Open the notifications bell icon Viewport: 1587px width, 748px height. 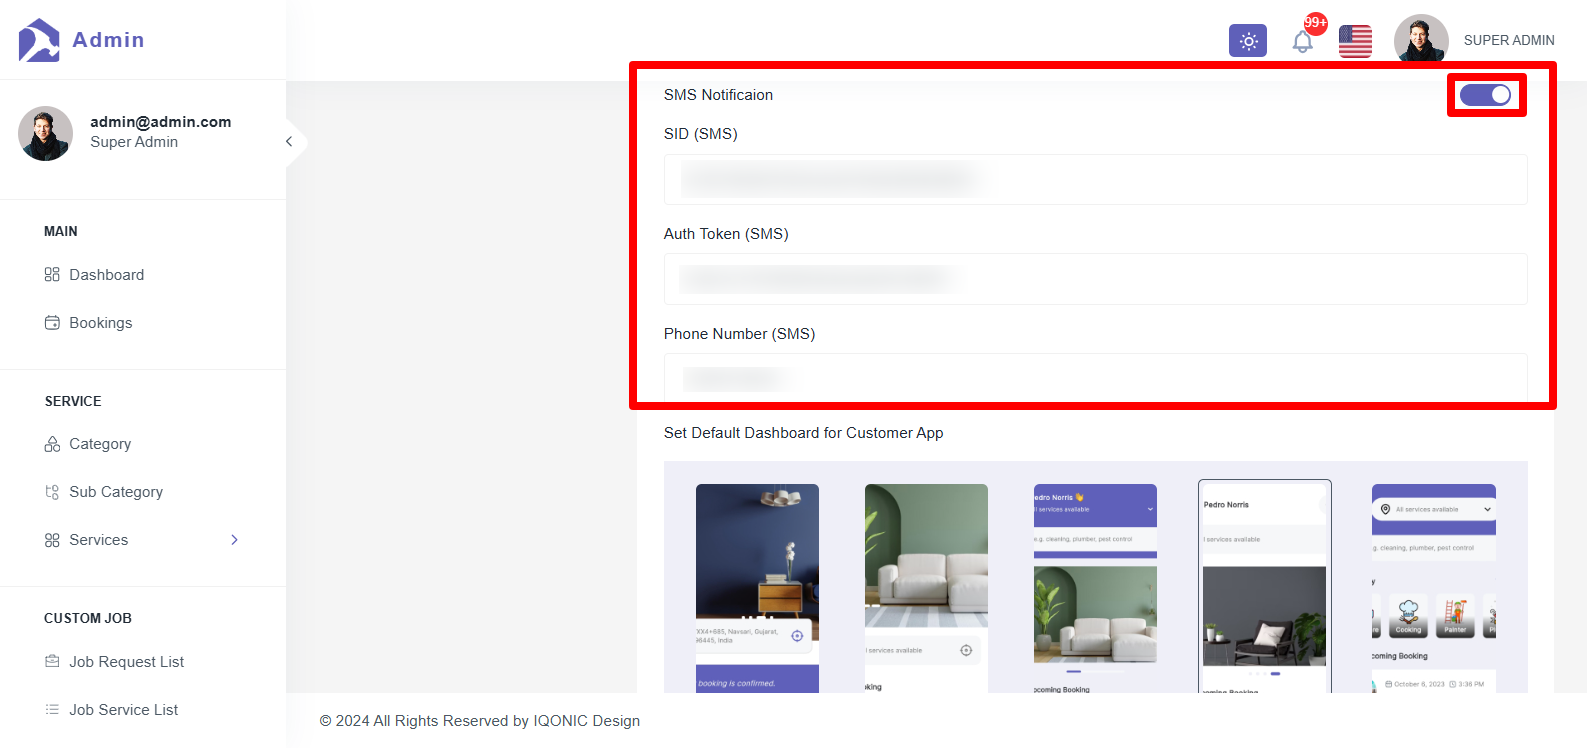[1302, 42]
